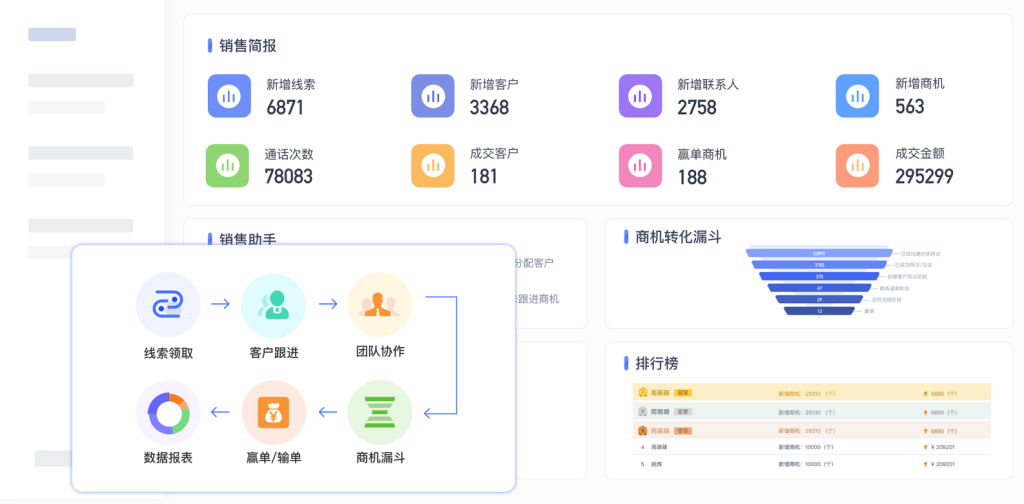Select the rank 4 leaderboard row

812,447
